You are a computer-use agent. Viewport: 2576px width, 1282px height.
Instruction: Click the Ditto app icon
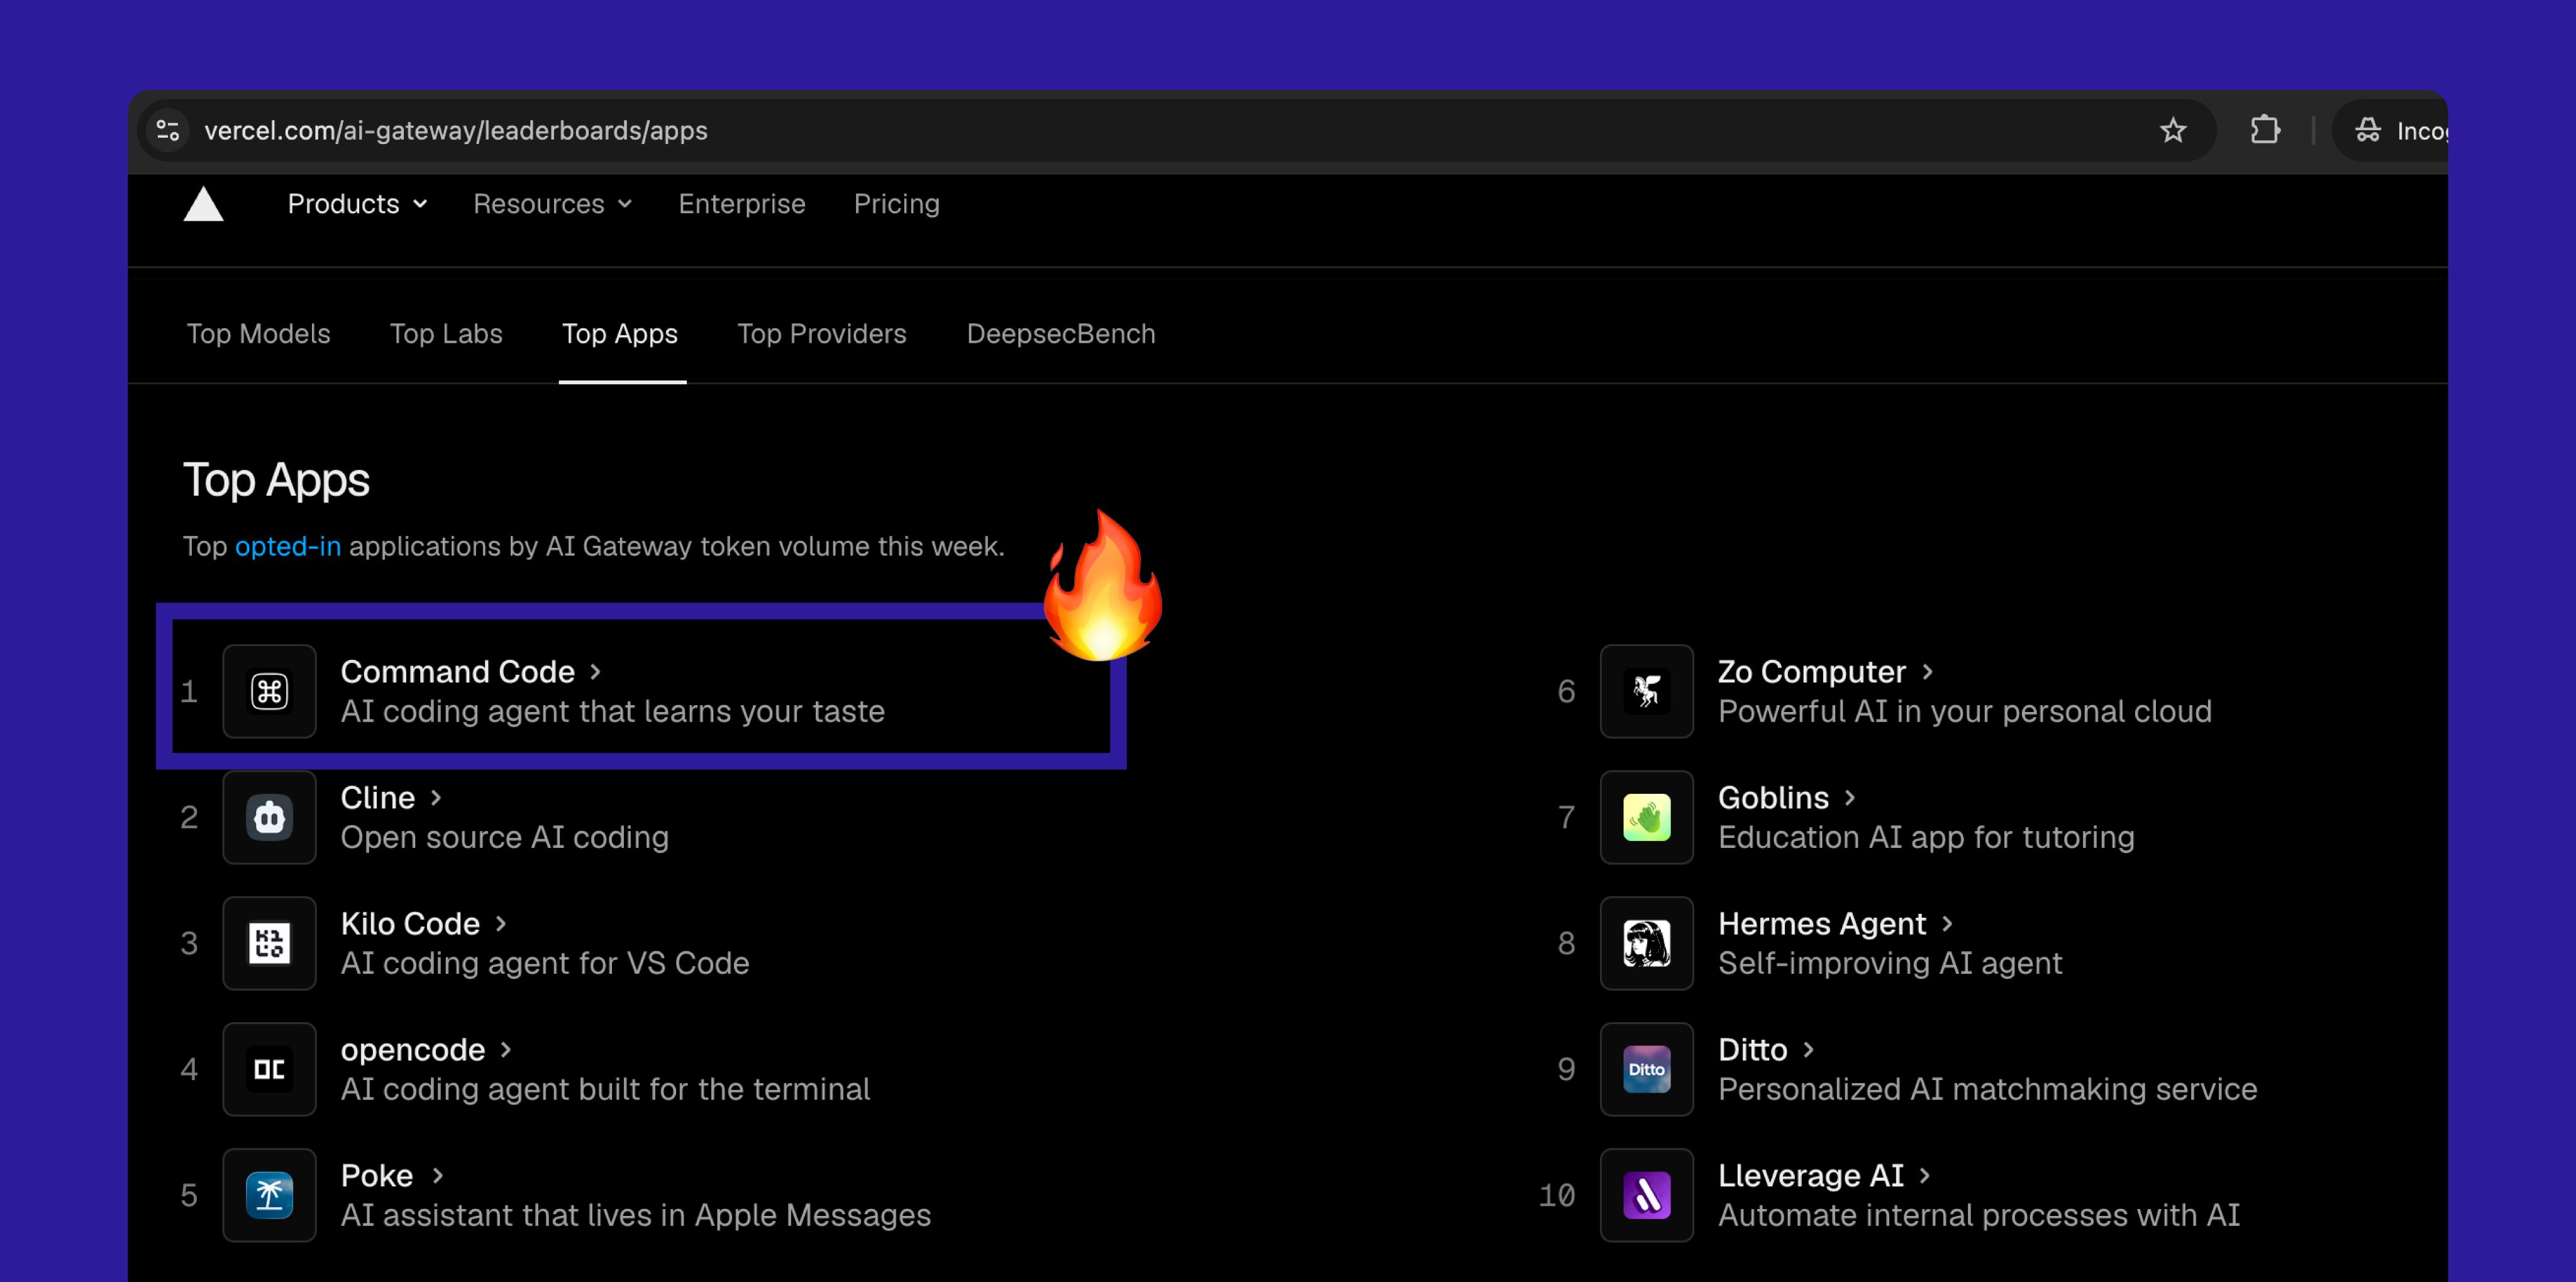point(1646,1069)
